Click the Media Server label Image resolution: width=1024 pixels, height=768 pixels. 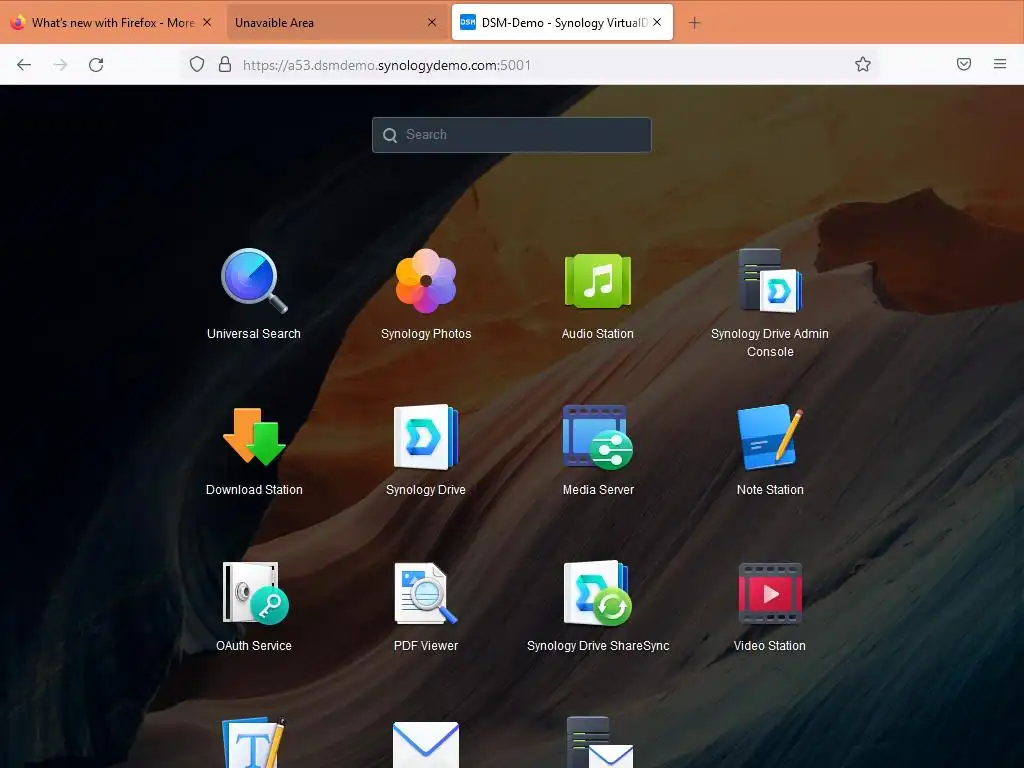click(x=598, y=490)
